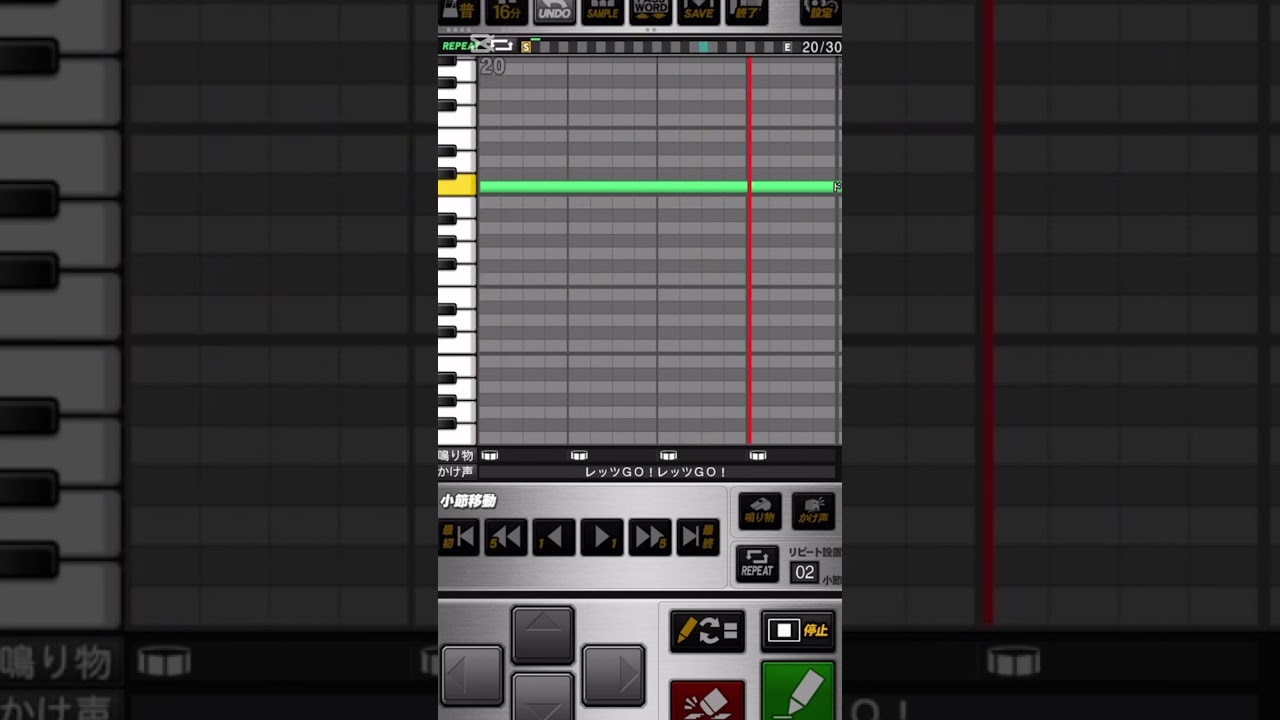Save the song with SAVE button
This screenshot has width=1280, height=720.
[698, 11]
